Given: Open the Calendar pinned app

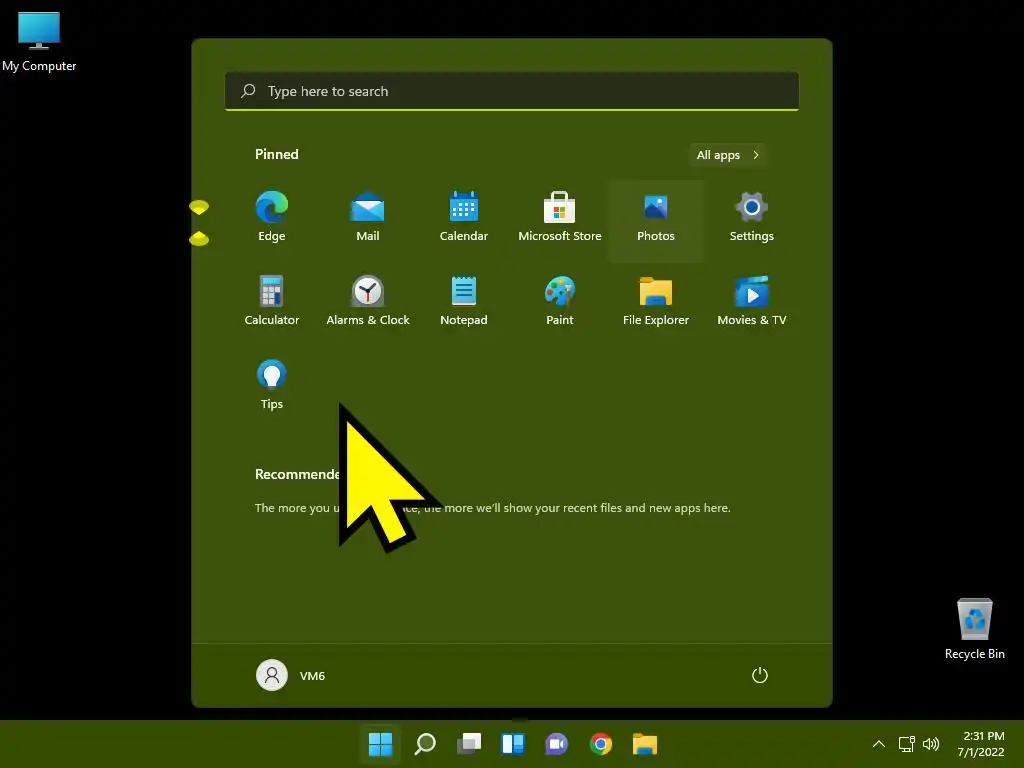Looking at the screenshot, I should point(464,217).
